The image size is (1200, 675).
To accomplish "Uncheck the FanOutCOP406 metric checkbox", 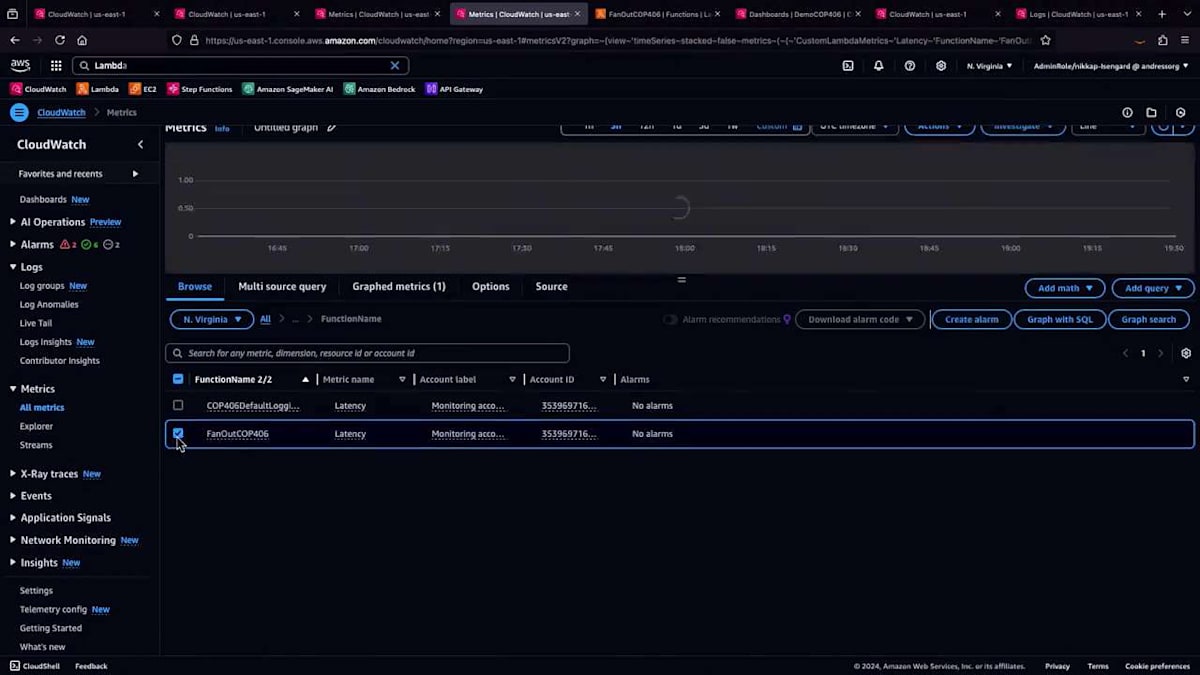I will [178, 433].
